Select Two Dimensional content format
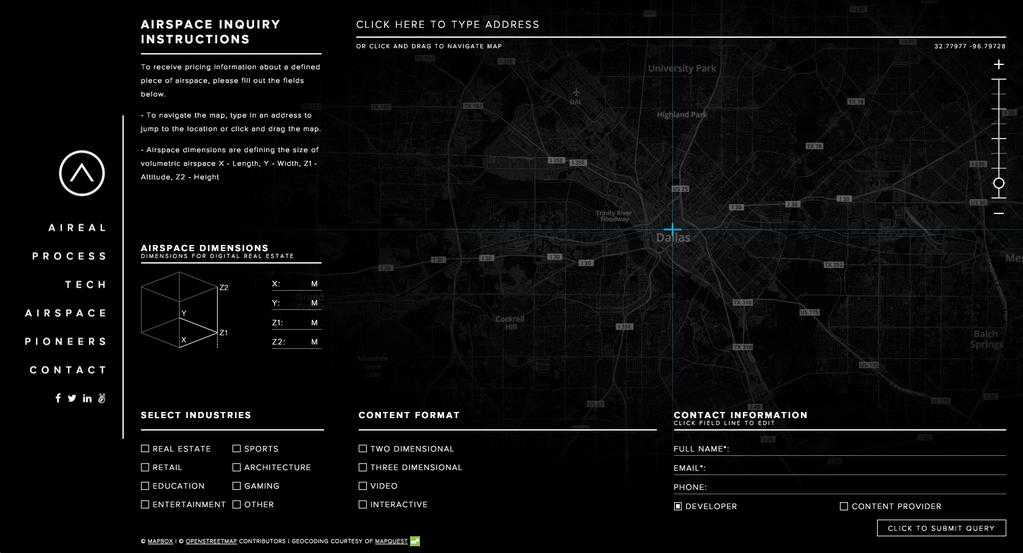 363,449
